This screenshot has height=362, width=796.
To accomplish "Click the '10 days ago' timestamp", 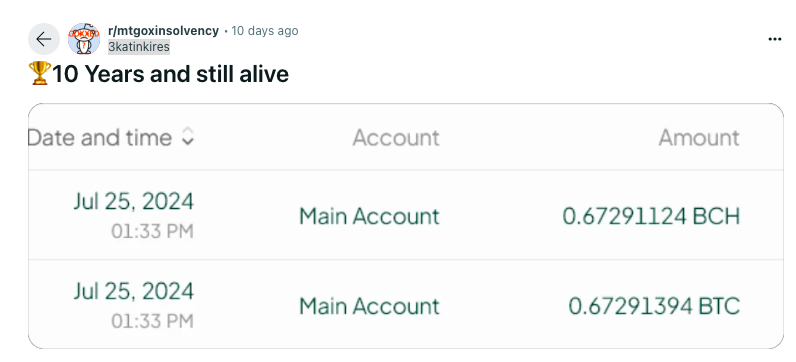I will 264,30.
